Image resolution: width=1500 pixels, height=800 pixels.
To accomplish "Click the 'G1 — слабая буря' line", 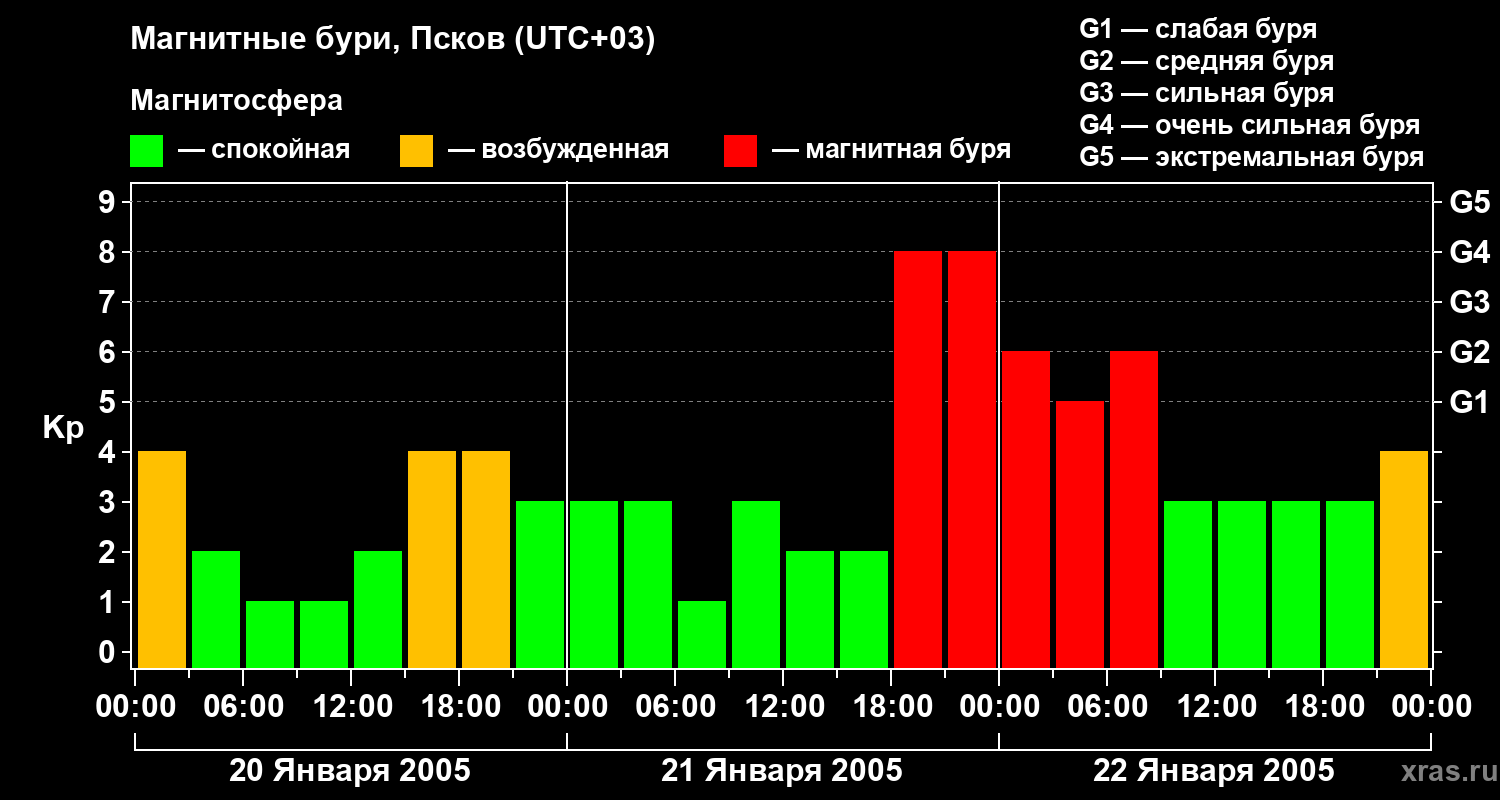I will (x=1198, y=28).
